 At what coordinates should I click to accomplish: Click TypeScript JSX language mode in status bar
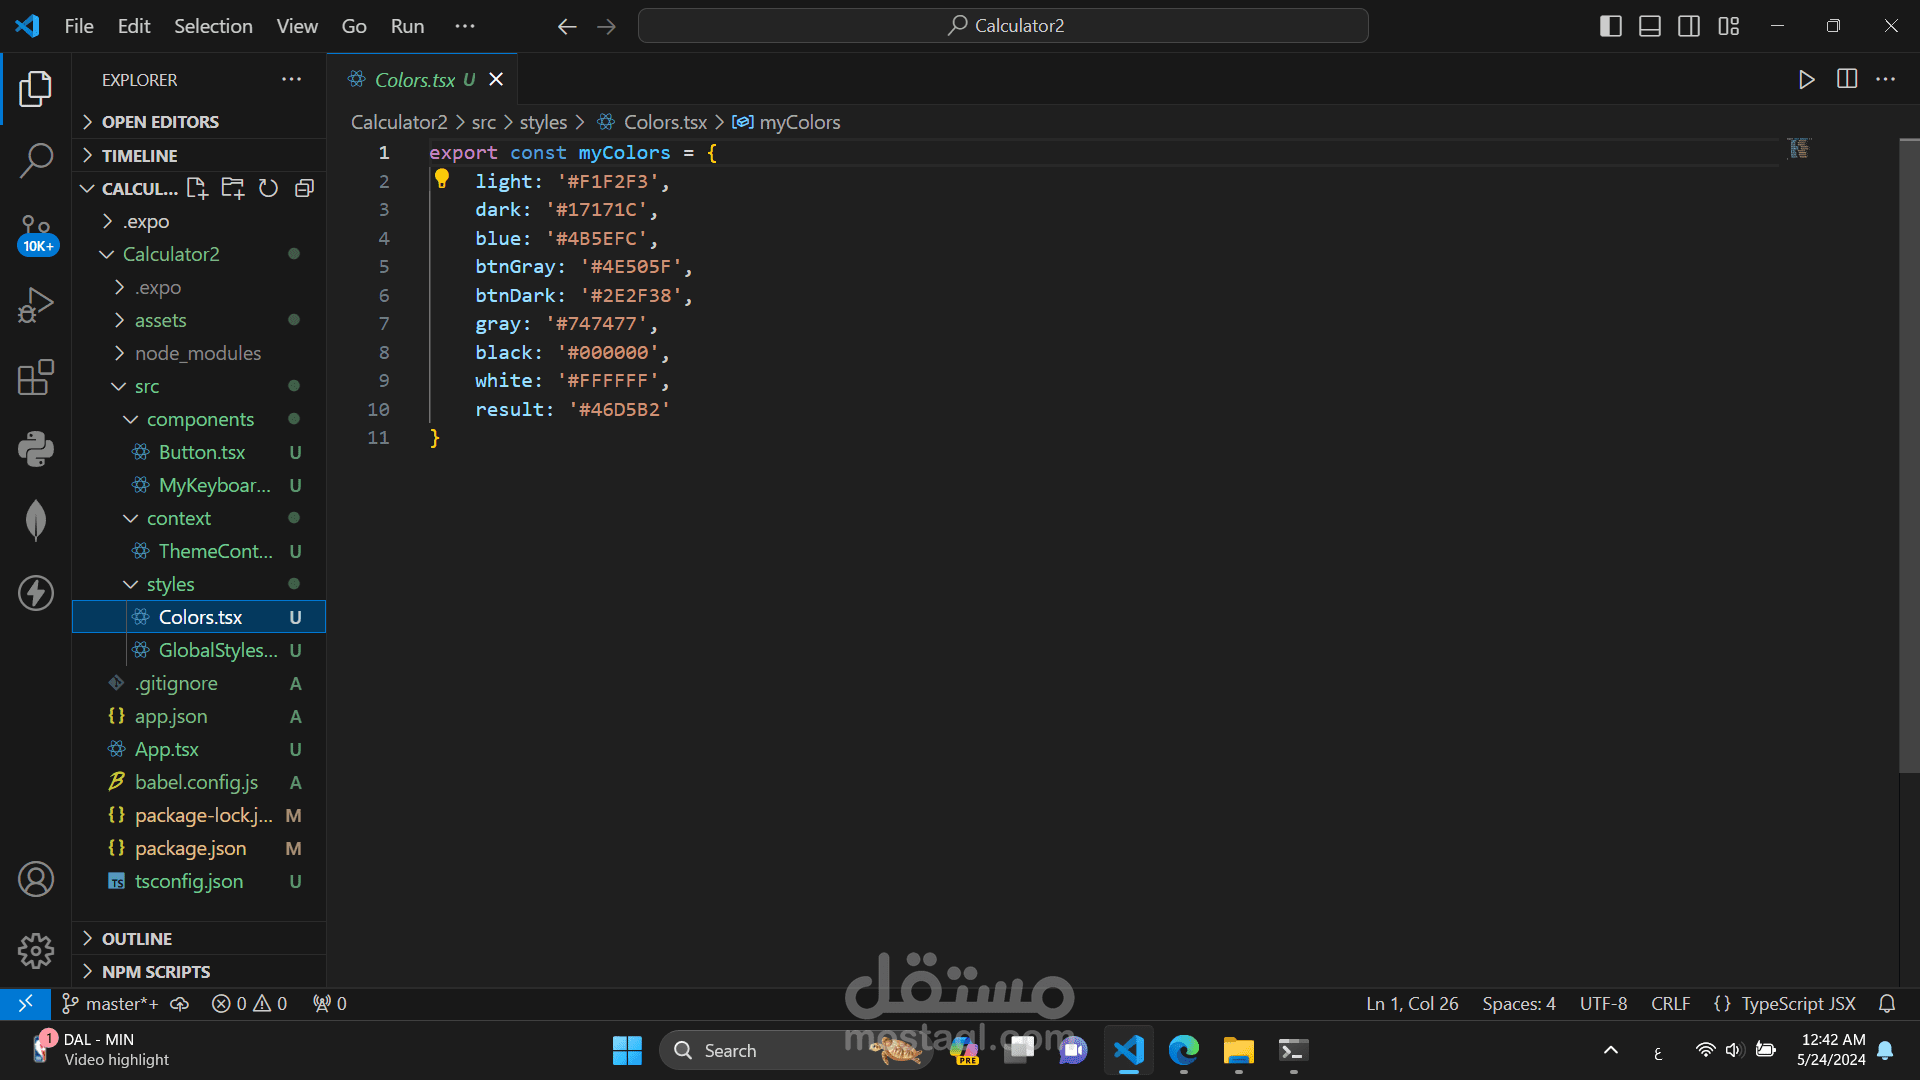click(1797, 1003)
